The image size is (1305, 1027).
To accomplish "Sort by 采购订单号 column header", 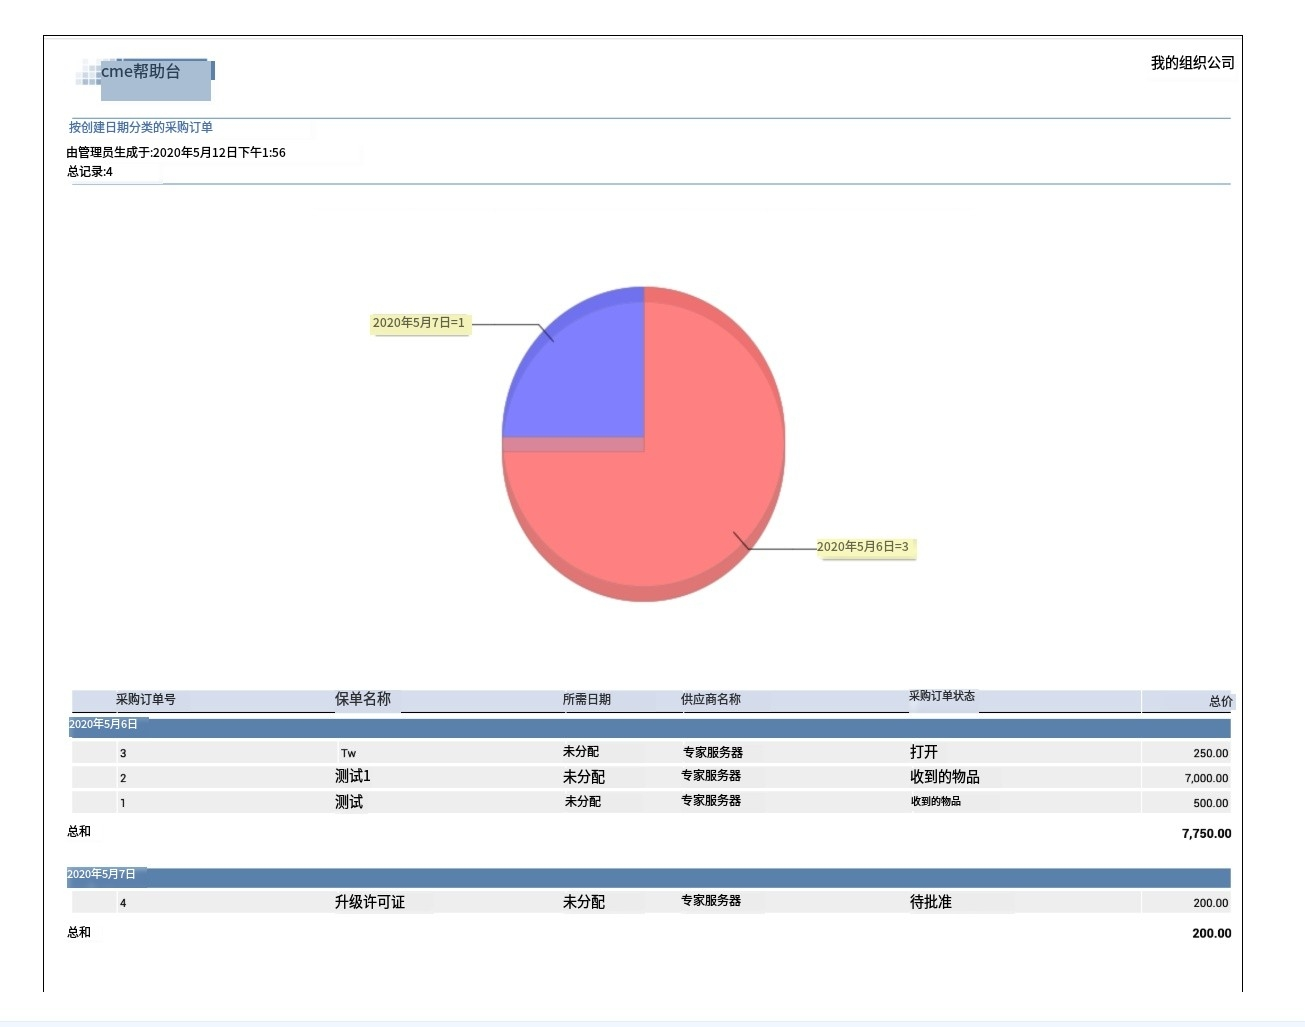I will click(145, 700).
